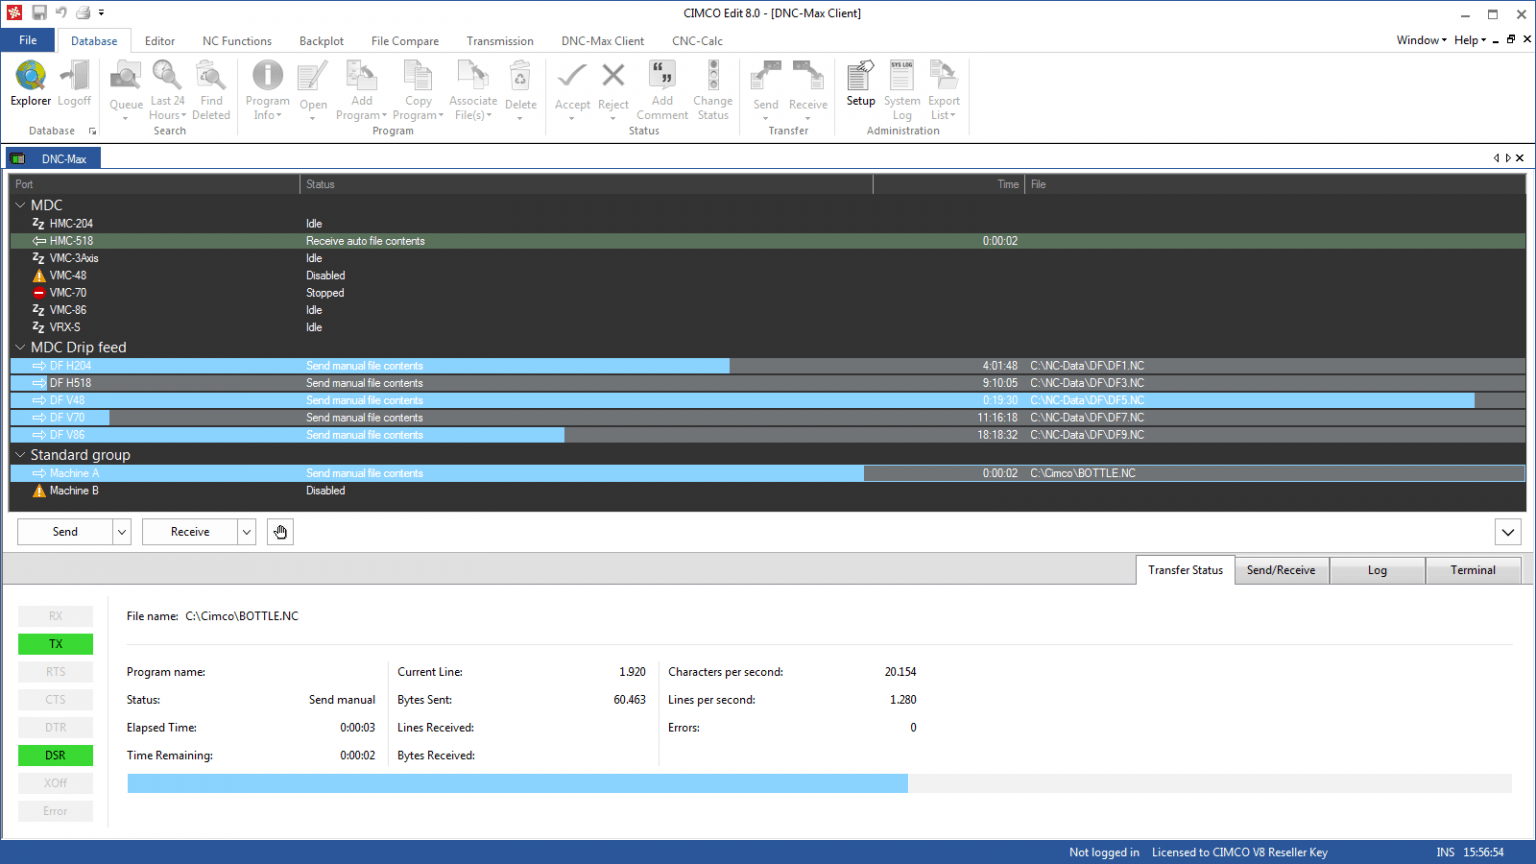Toggle the RTS signal indicator

click(56, 672)
